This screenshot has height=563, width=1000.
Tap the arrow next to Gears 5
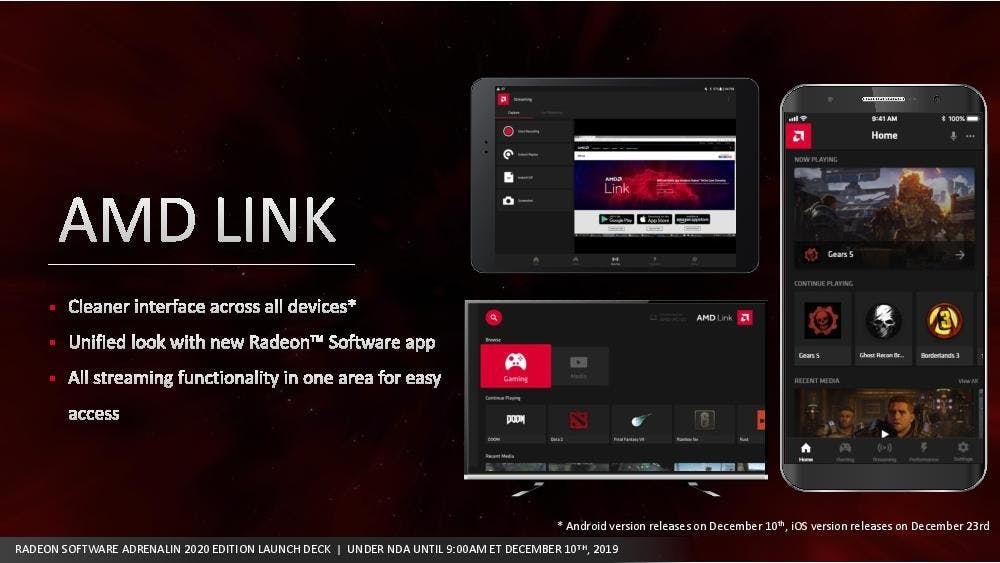[960, 254]
